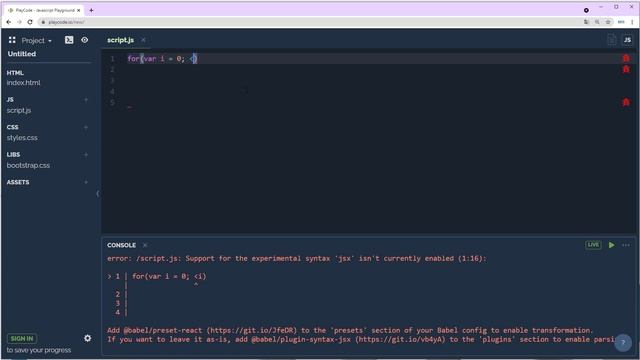
Task: Expand the Project dropdown
Action: pyautogui.click(x=37, y=40)
